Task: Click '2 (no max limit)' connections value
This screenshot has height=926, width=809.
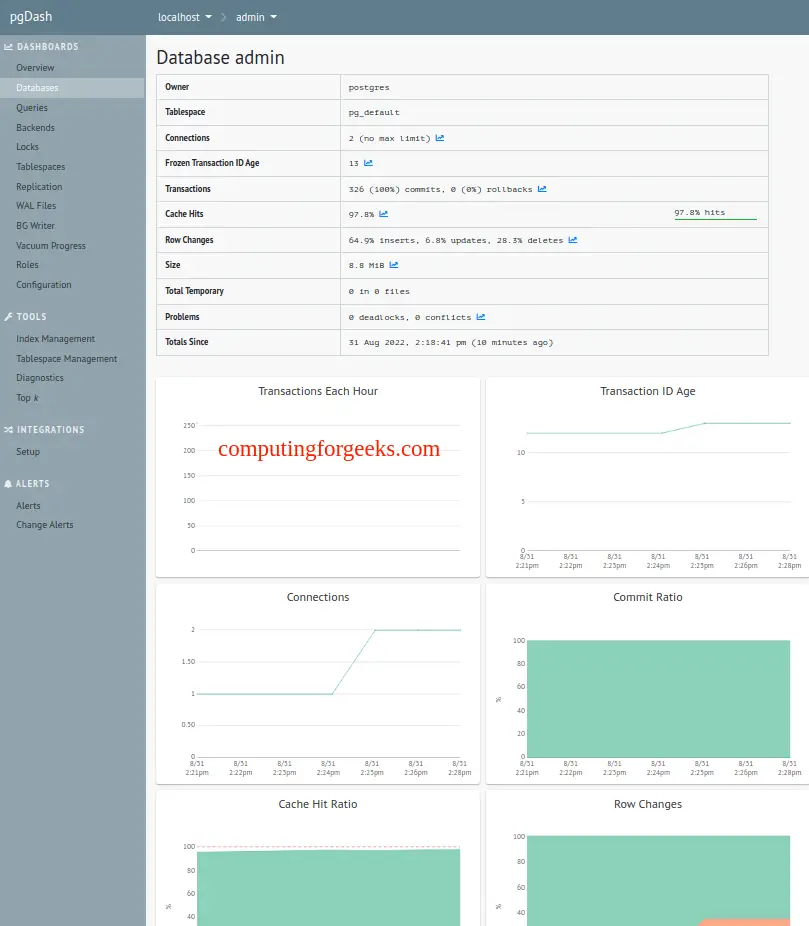Action: [390, 138]
